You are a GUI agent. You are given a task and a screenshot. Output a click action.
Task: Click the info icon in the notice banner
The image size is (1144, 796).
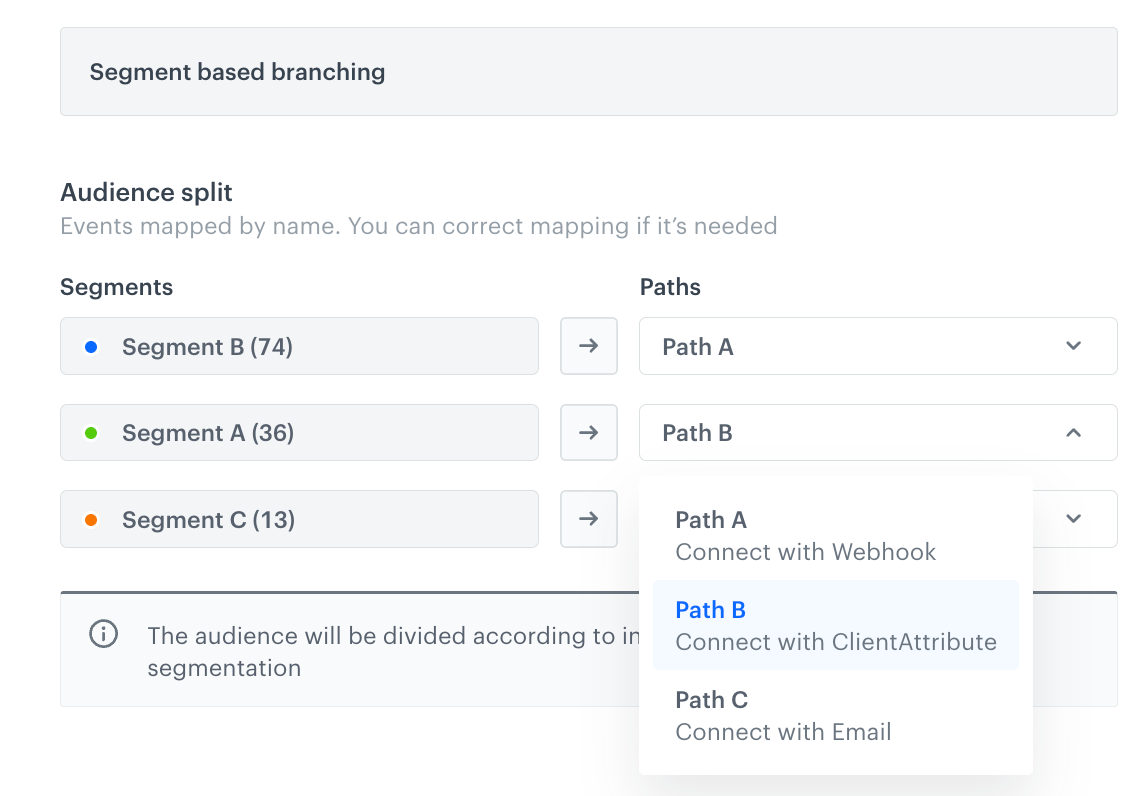click(103, 635)
